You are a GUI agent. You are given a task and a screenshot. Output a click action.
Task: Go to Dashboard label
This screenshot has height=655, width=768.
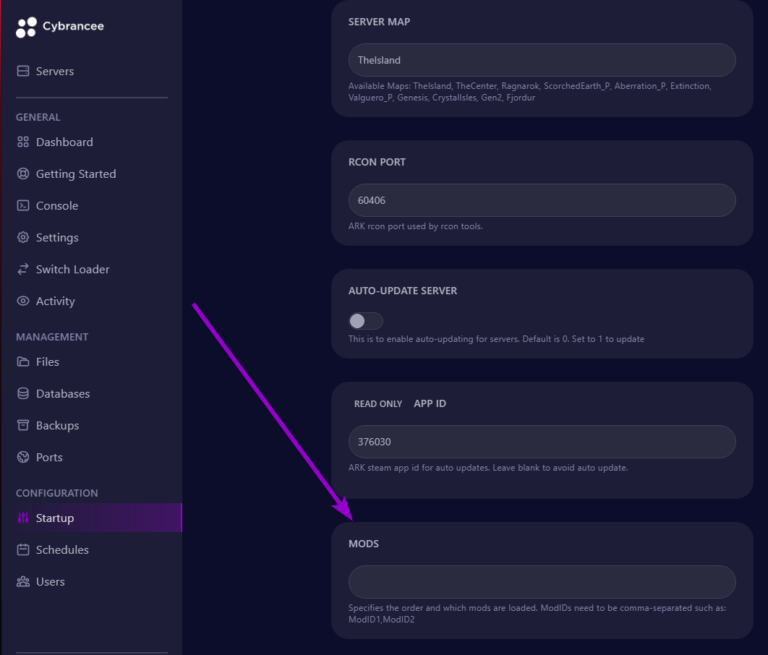click(64, 142)
